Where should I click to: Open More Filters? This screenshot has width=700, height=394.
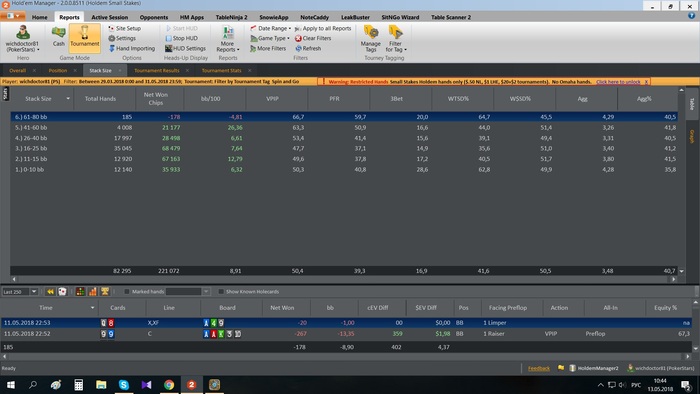(268, 48)
